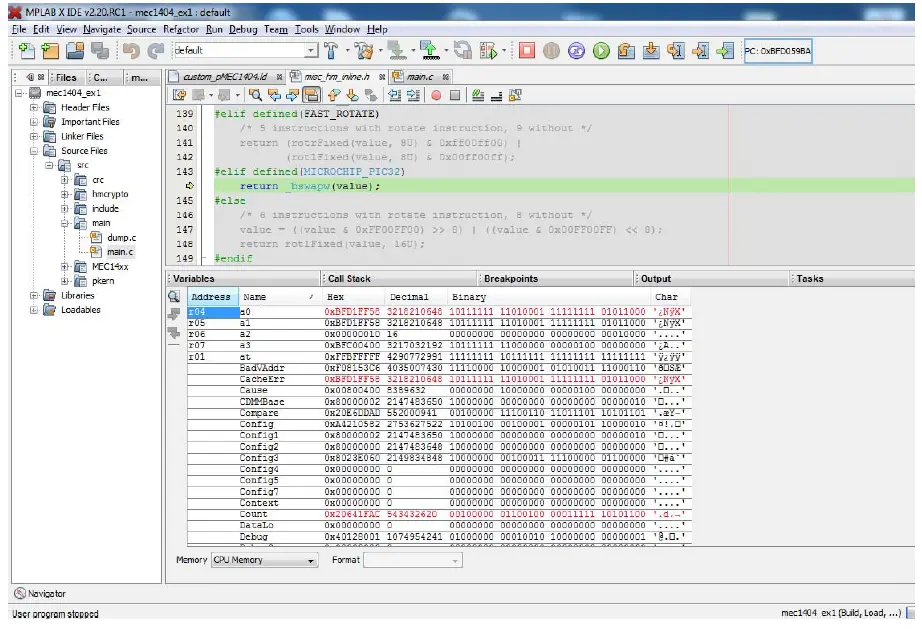Expand the Header Files folder

(35, 107)
